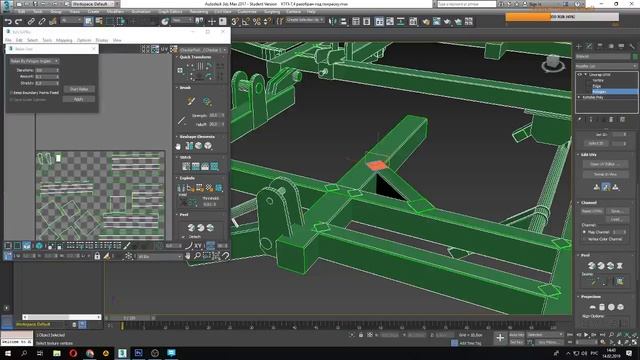Click the Open UV Editor button
This screenshot has width=640, height=360.
pyautogui.click(x=605, y=164)
